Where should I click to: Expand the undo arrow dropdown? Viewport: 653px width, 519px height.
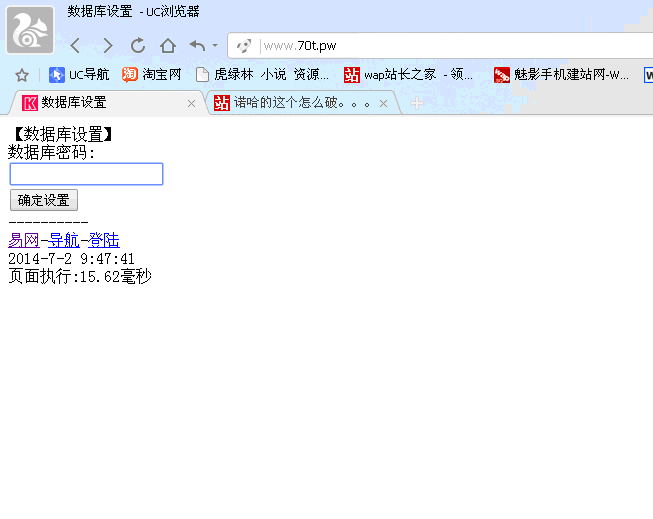215,45
